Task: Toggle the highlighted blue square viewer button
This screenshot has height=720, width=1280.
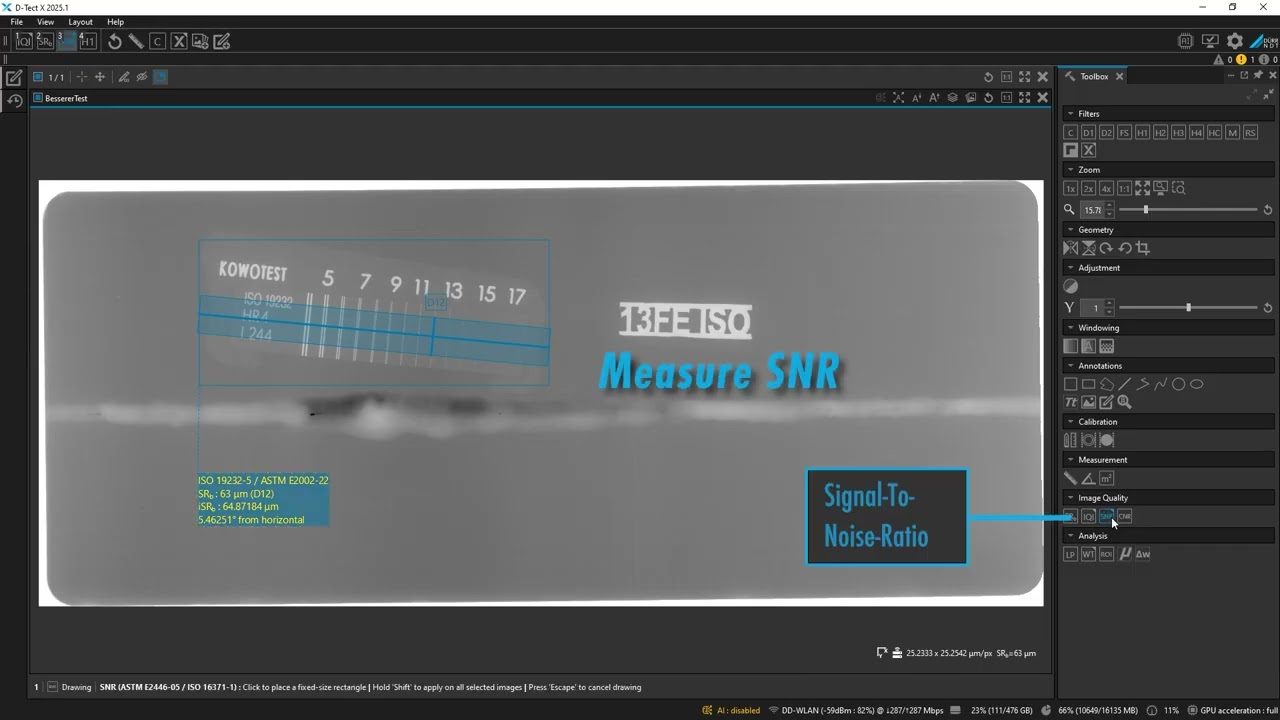Action: (x=160, y=77)
